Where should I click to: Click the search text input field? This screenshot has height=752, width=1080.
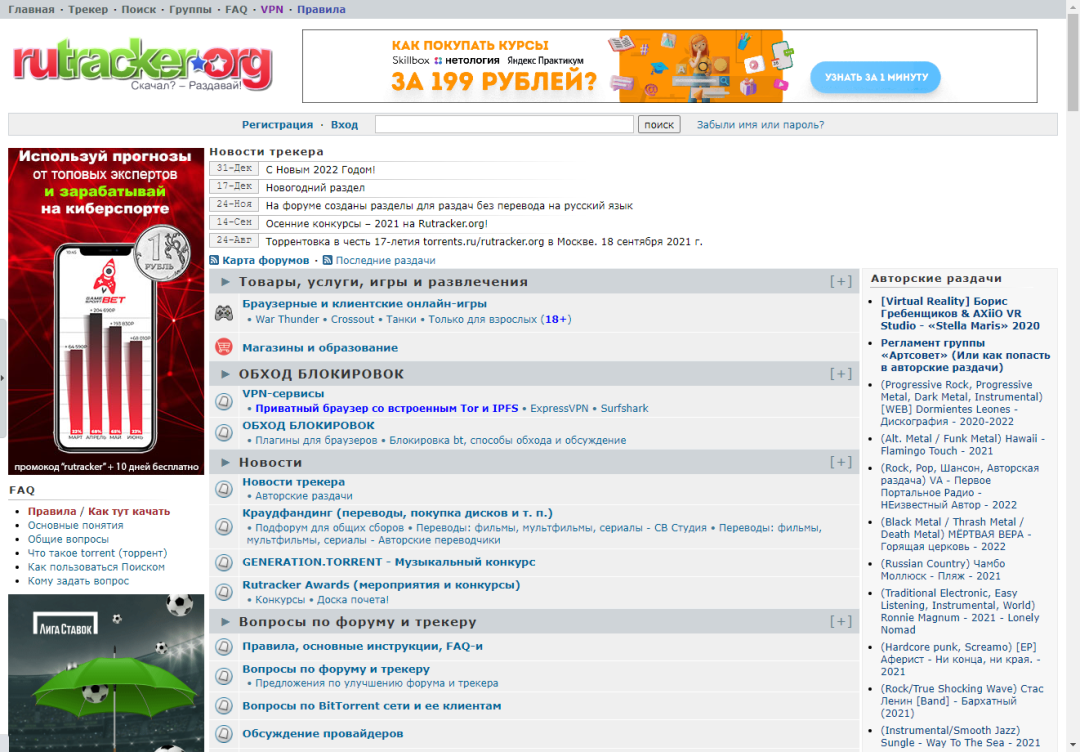pos(504,125)
